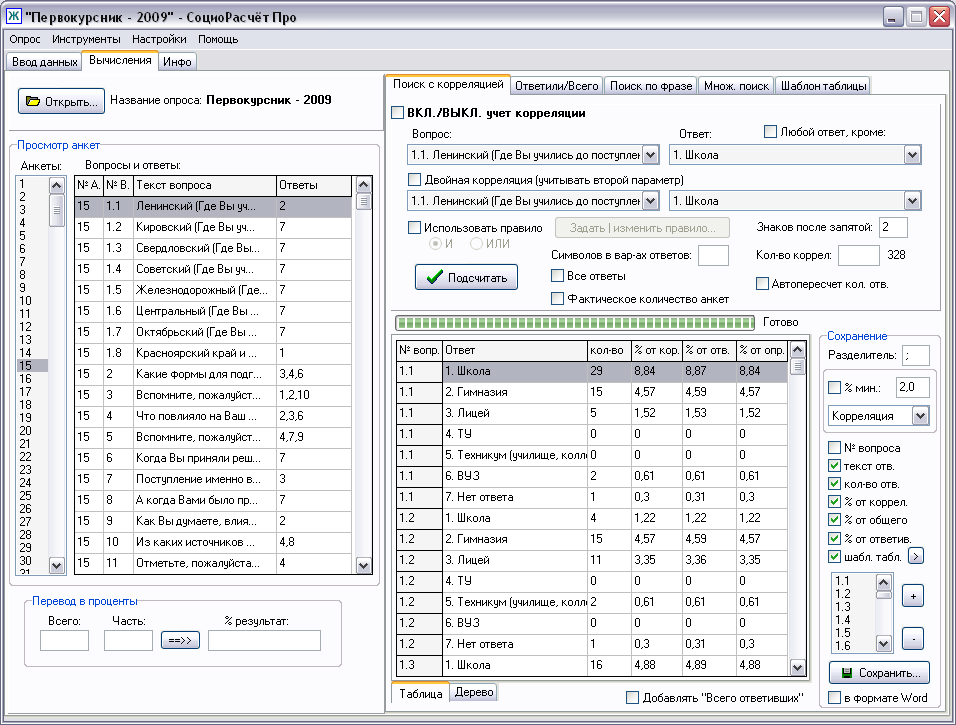Click the Открыть folder icon button
Viewport: 956px width, 725px height.
(60, 101)
